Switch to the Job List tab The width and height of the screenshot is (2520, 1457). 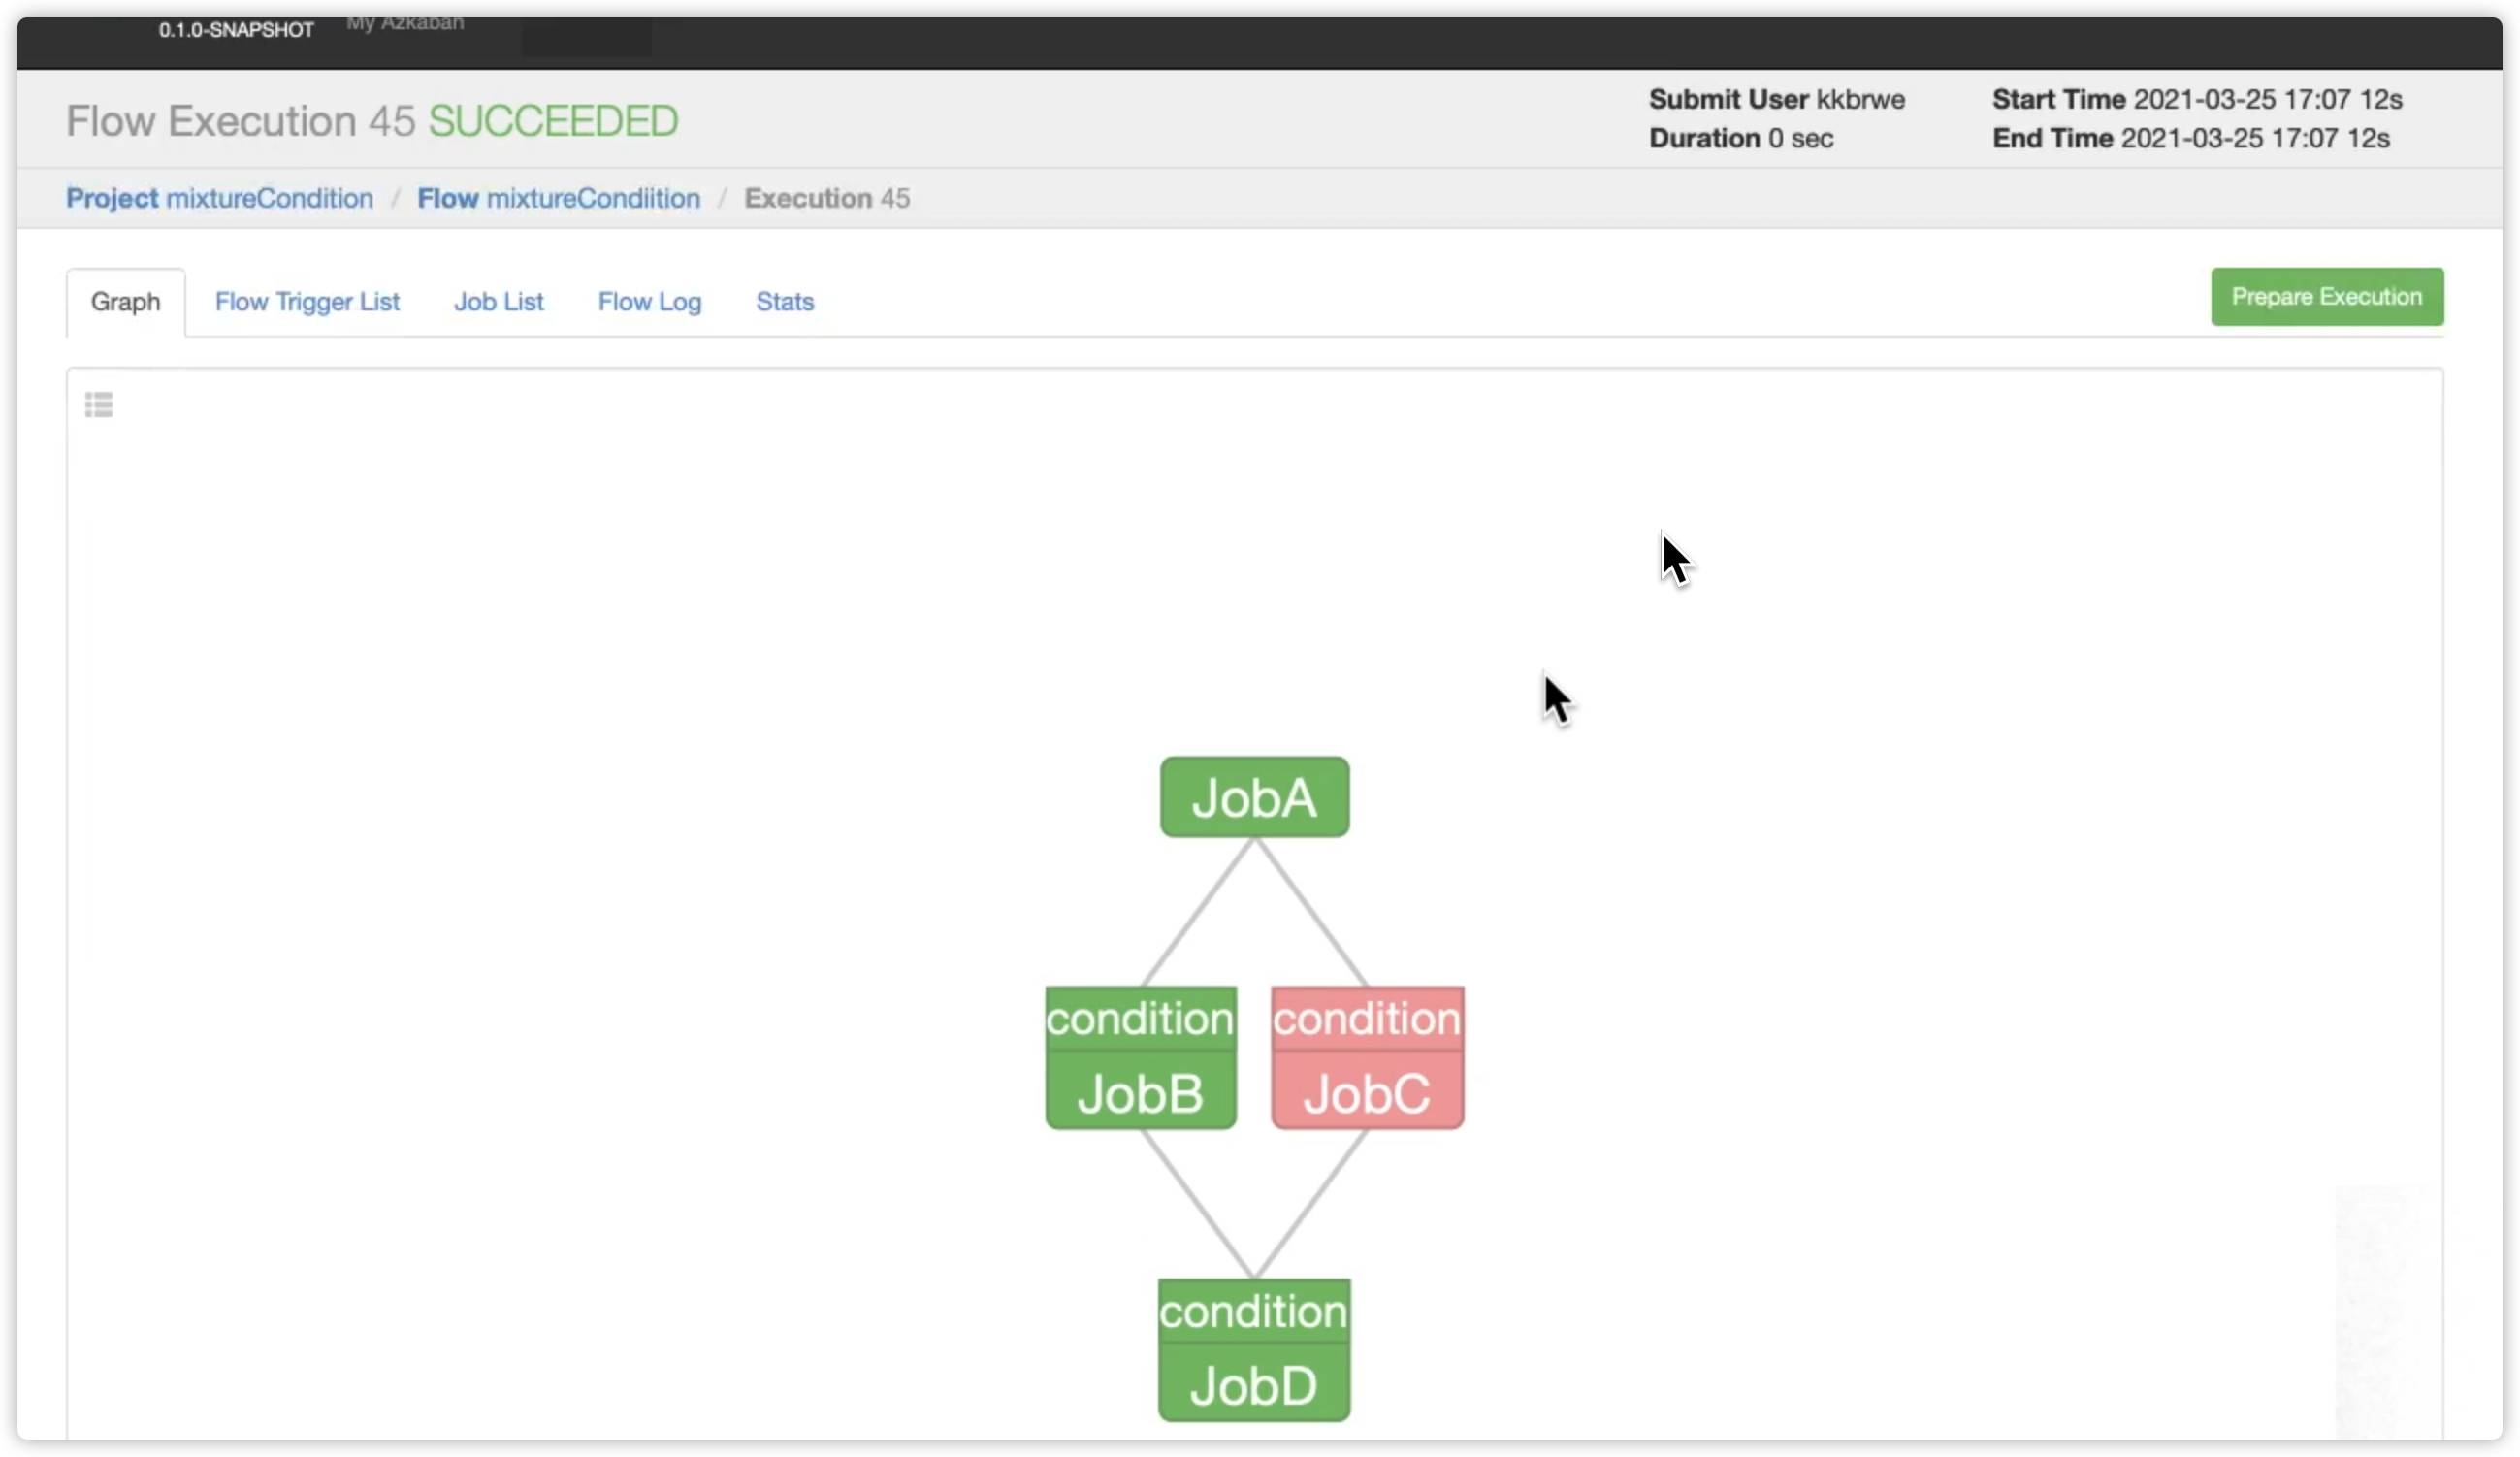tap(498, 302)
